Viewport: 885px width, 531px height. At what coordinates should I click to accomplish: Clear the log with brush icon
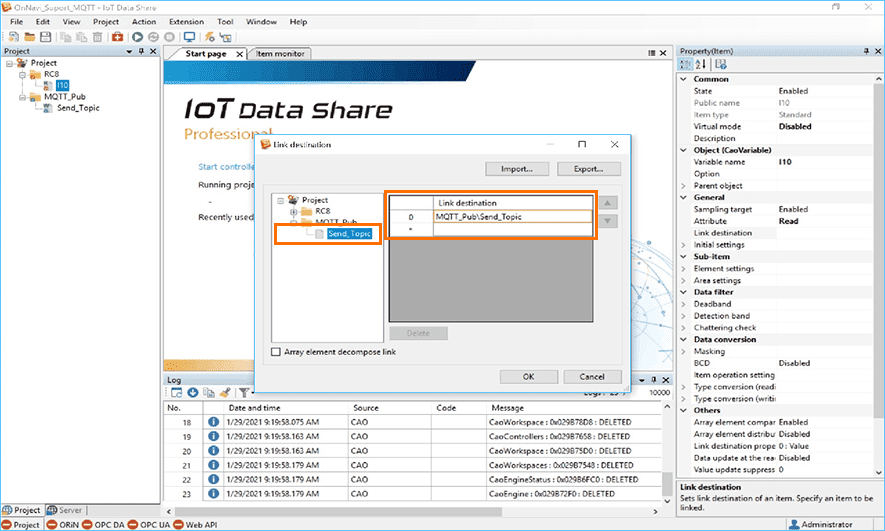pyautogui.click(x=225, y=393)
